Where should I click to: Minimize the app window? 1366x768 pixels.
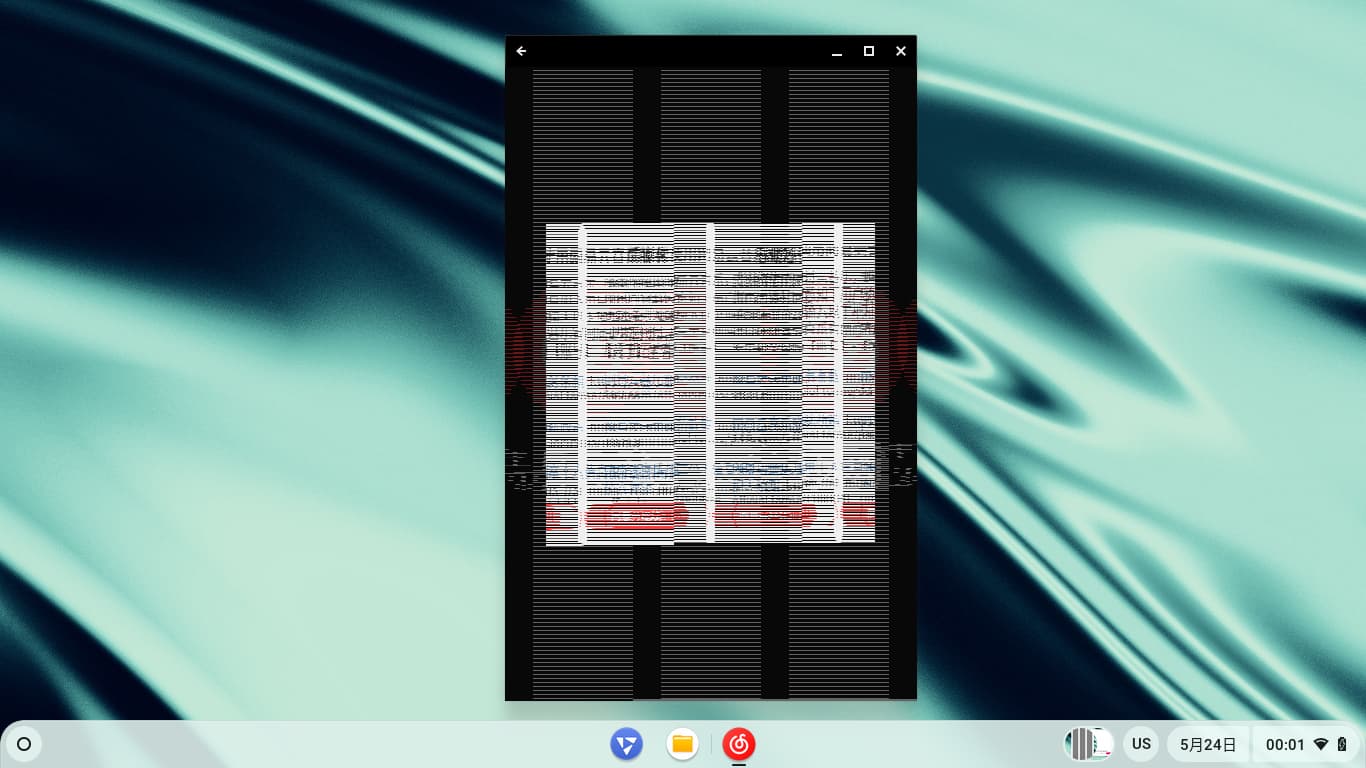click(837, 51)
